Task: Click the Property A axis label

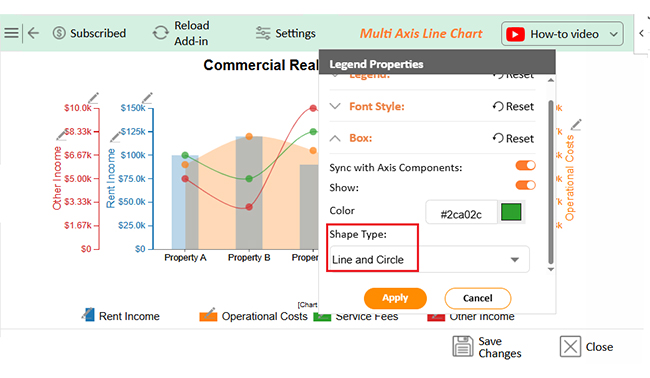Action: [x=185, y=257]
